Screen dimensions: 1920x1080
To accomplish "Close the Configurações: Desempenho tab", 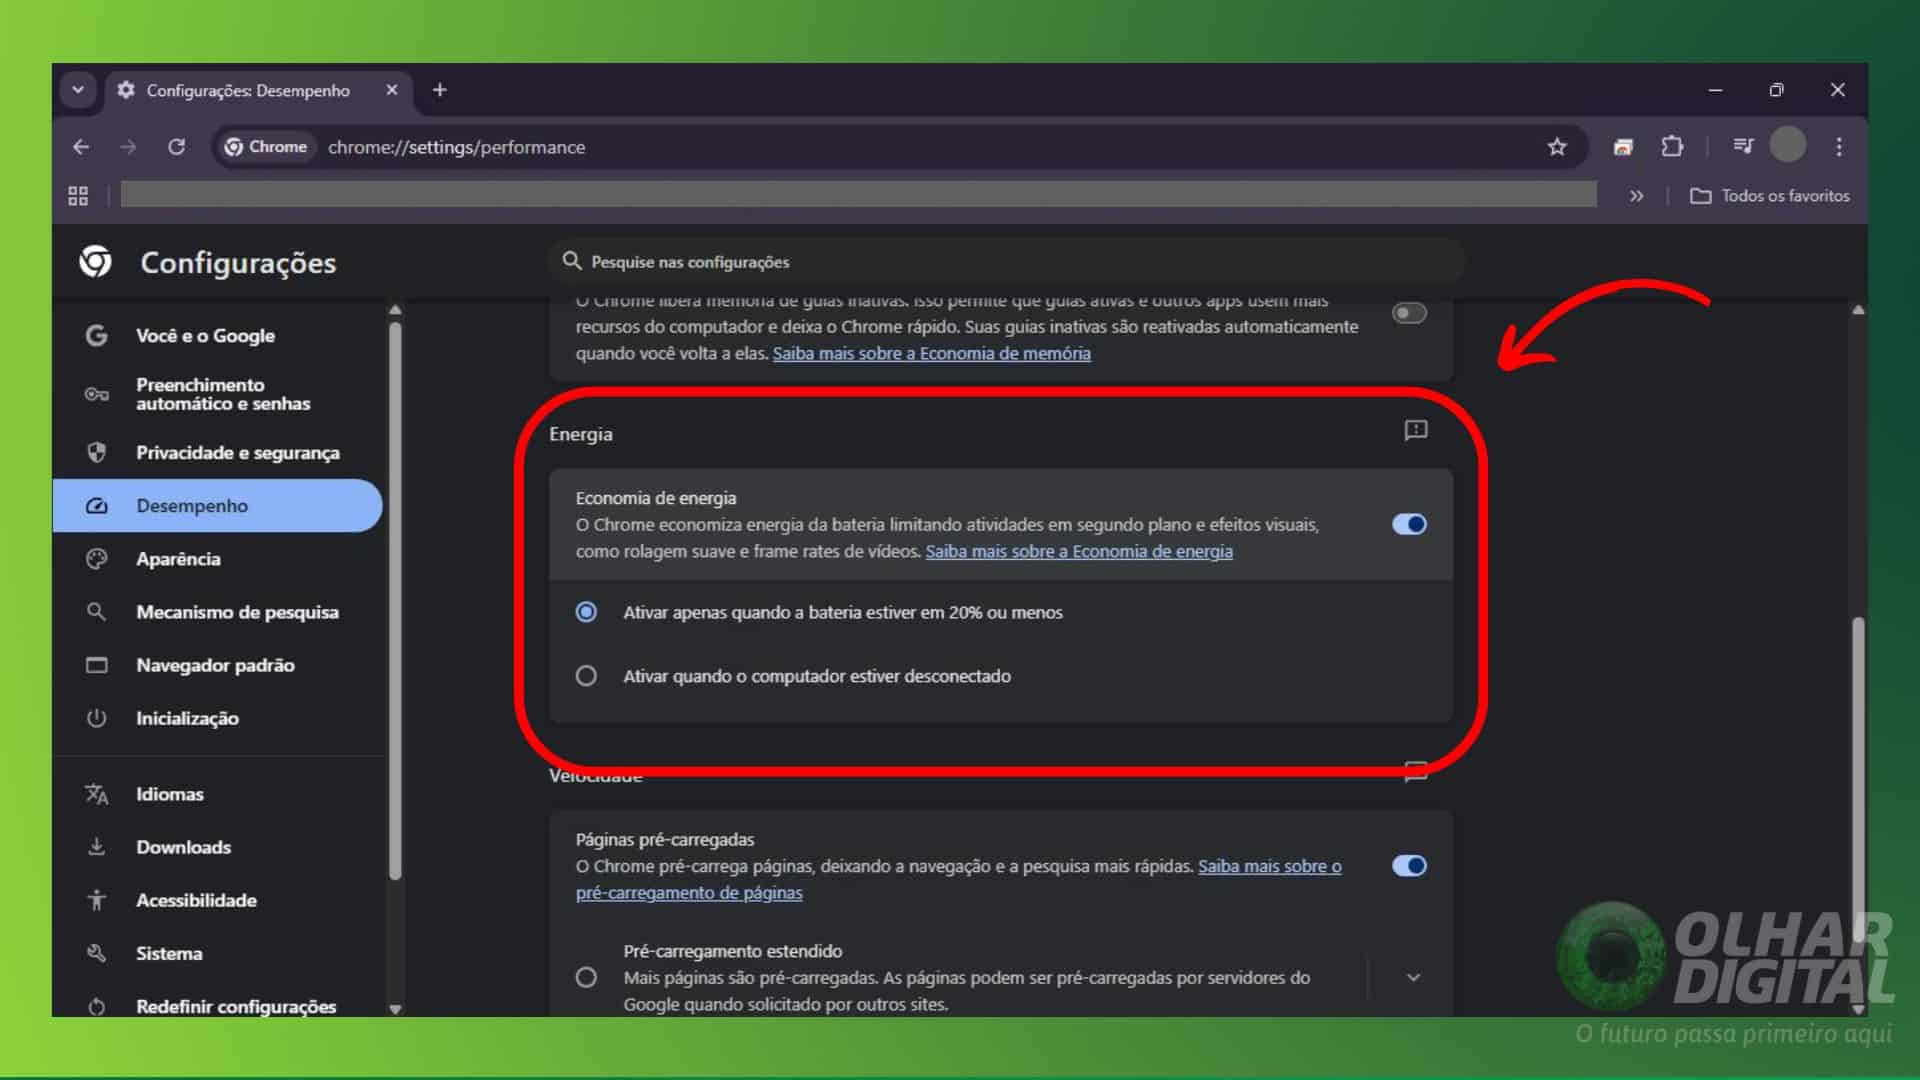I will (392, 90).
